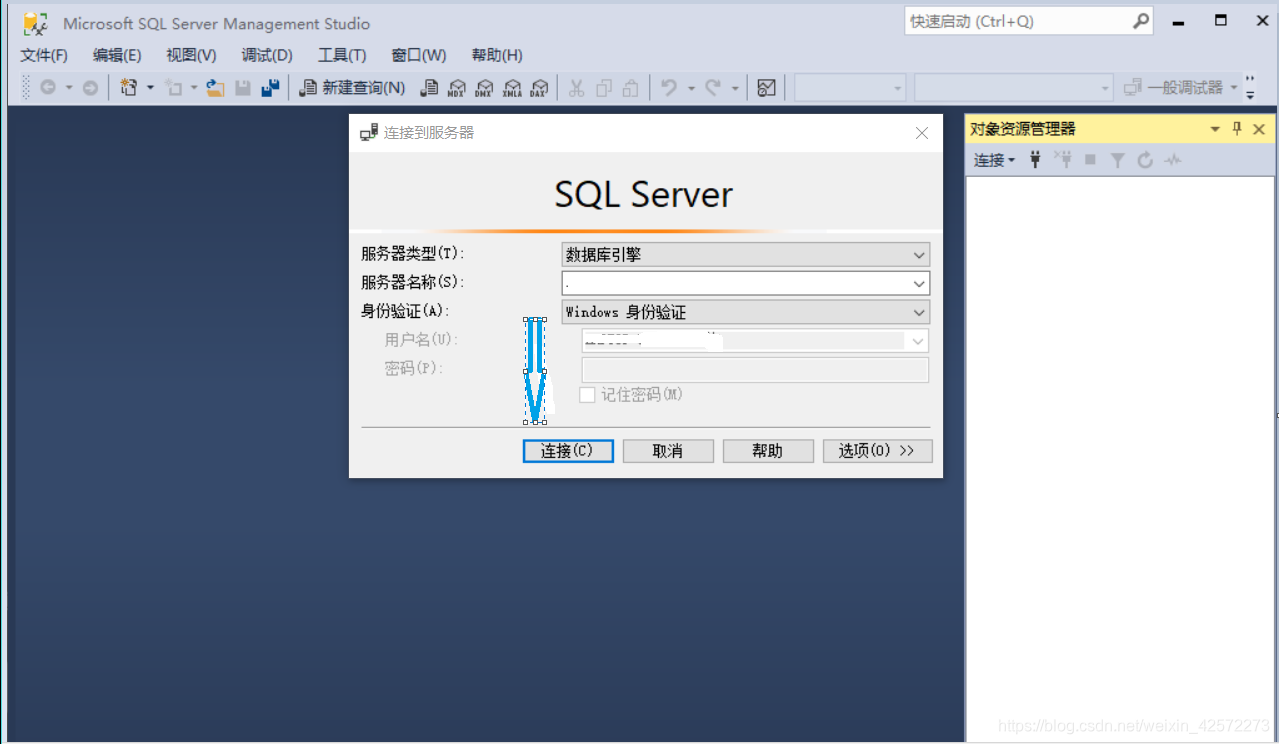
Task: Click the DMX query icon
Action: tap(484, 88)
